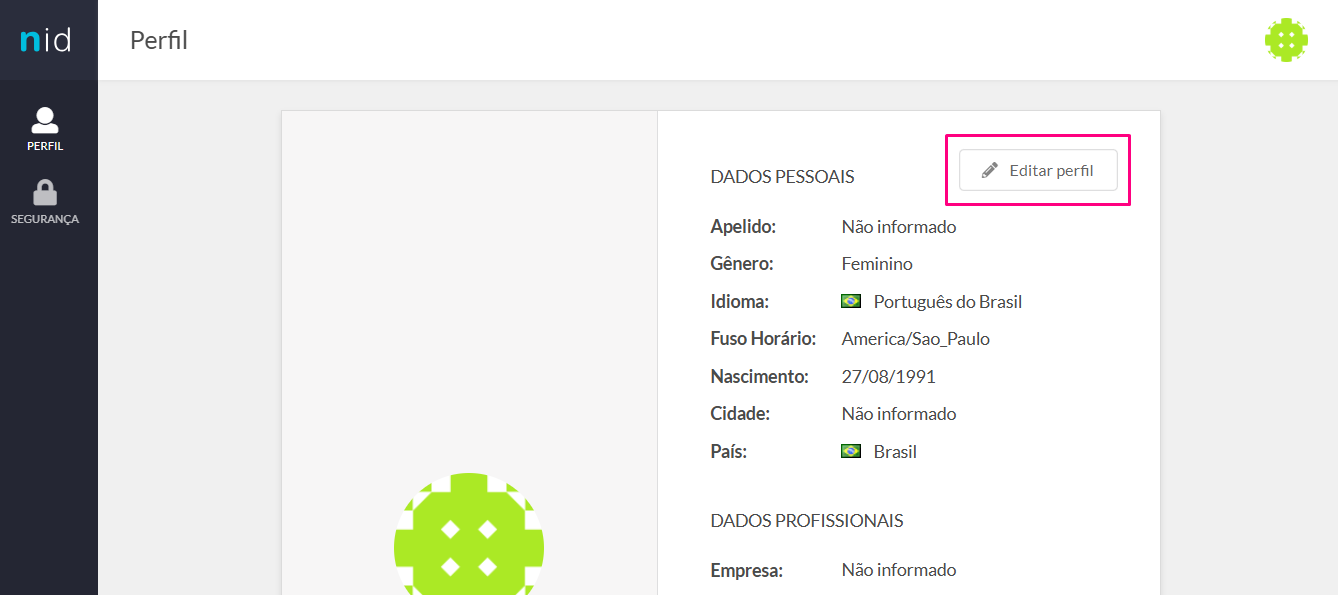The width and height of the screenshot is (1338, 595).
Task: Click the Nascimento label
Action: click(x=759, y=377)
